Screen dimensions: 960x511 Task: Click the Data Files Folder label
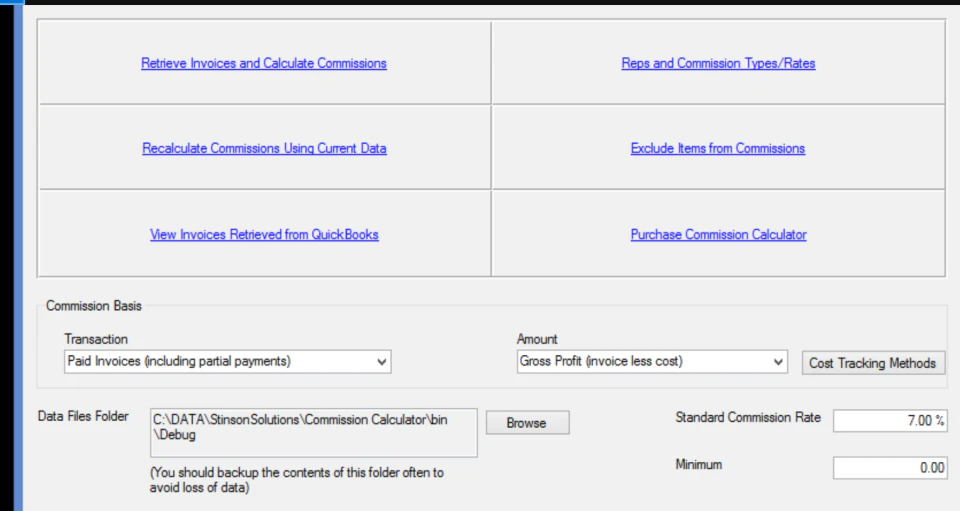point(83,416)
